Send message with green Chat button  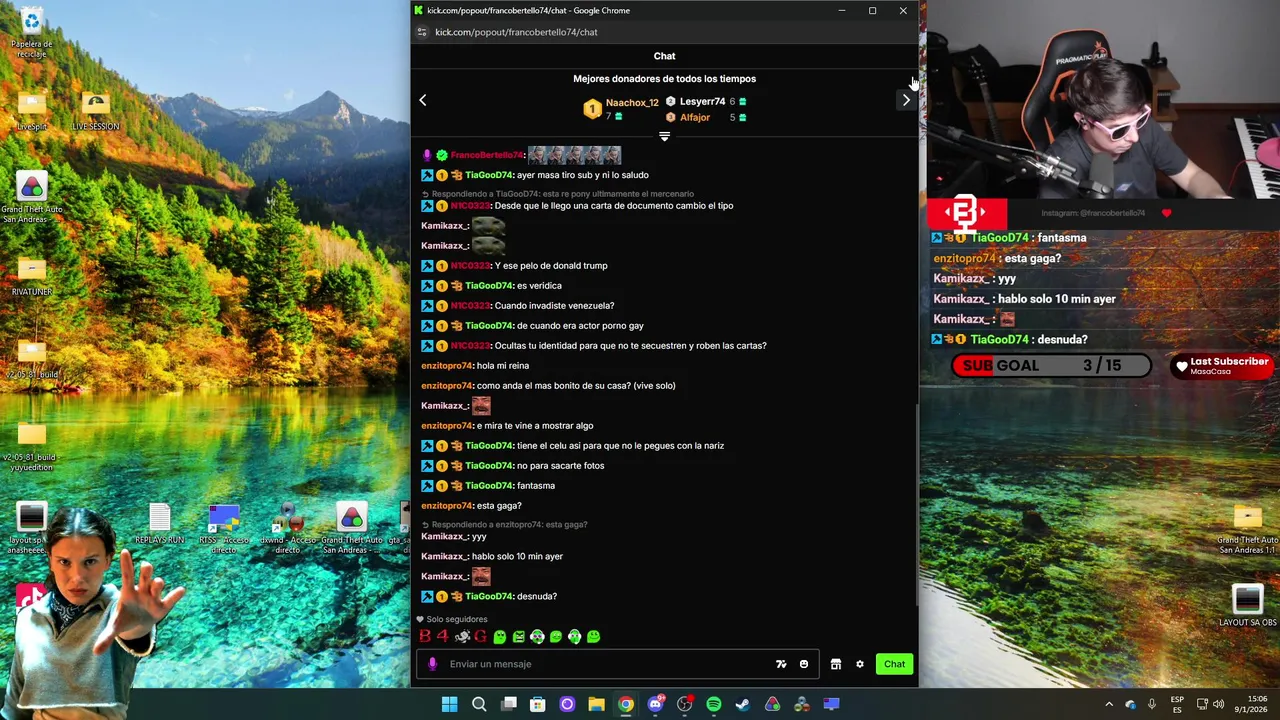tap(894, 664)
